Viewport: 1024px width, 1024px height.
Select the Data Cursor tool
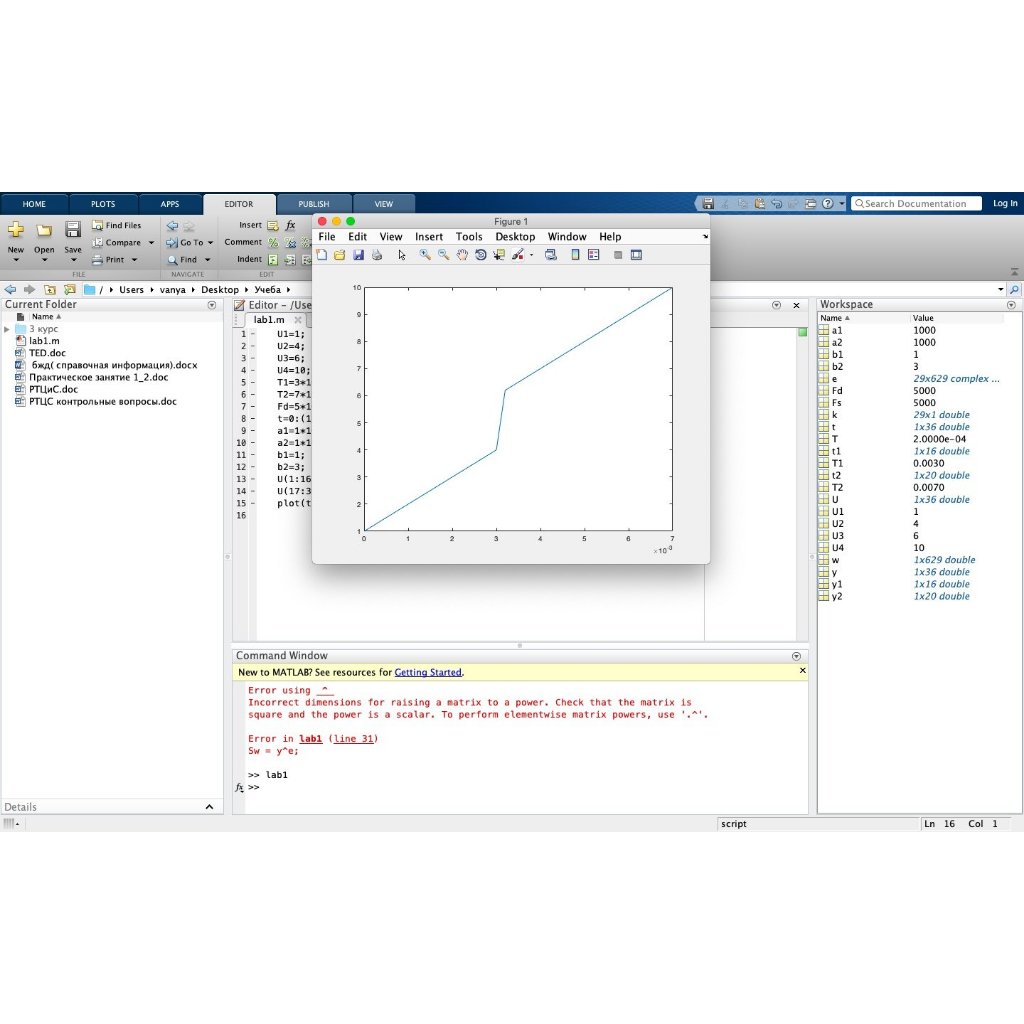pyautogui.click(x=499, y=255)
